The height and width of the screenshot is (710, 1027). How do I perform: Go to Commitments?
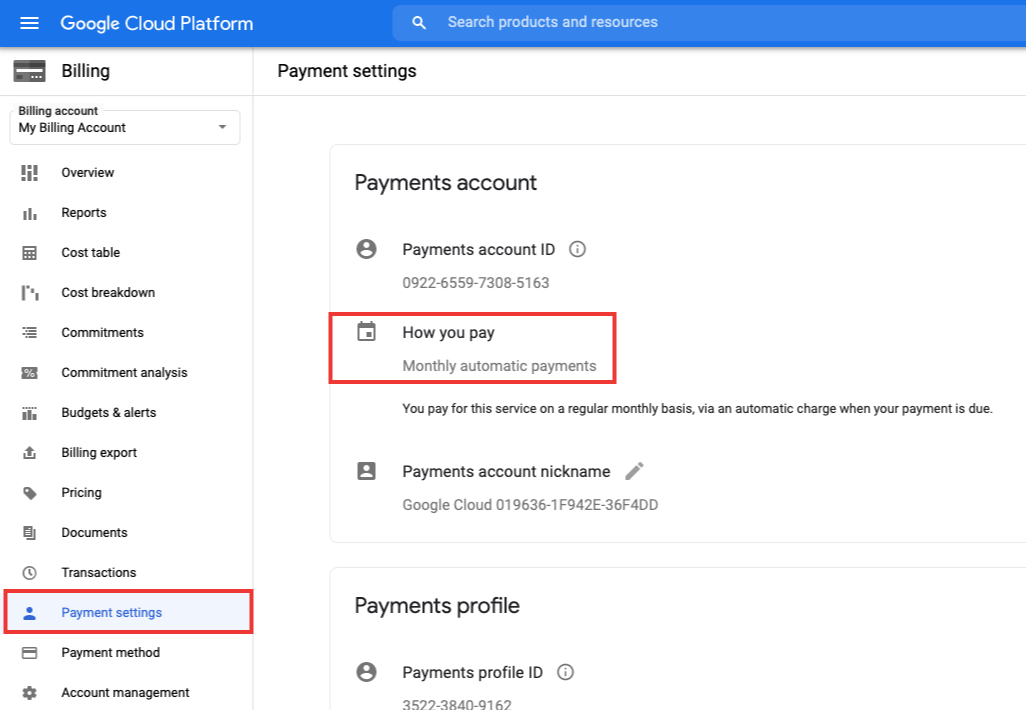pyautogui.click(x=103, y=333)
